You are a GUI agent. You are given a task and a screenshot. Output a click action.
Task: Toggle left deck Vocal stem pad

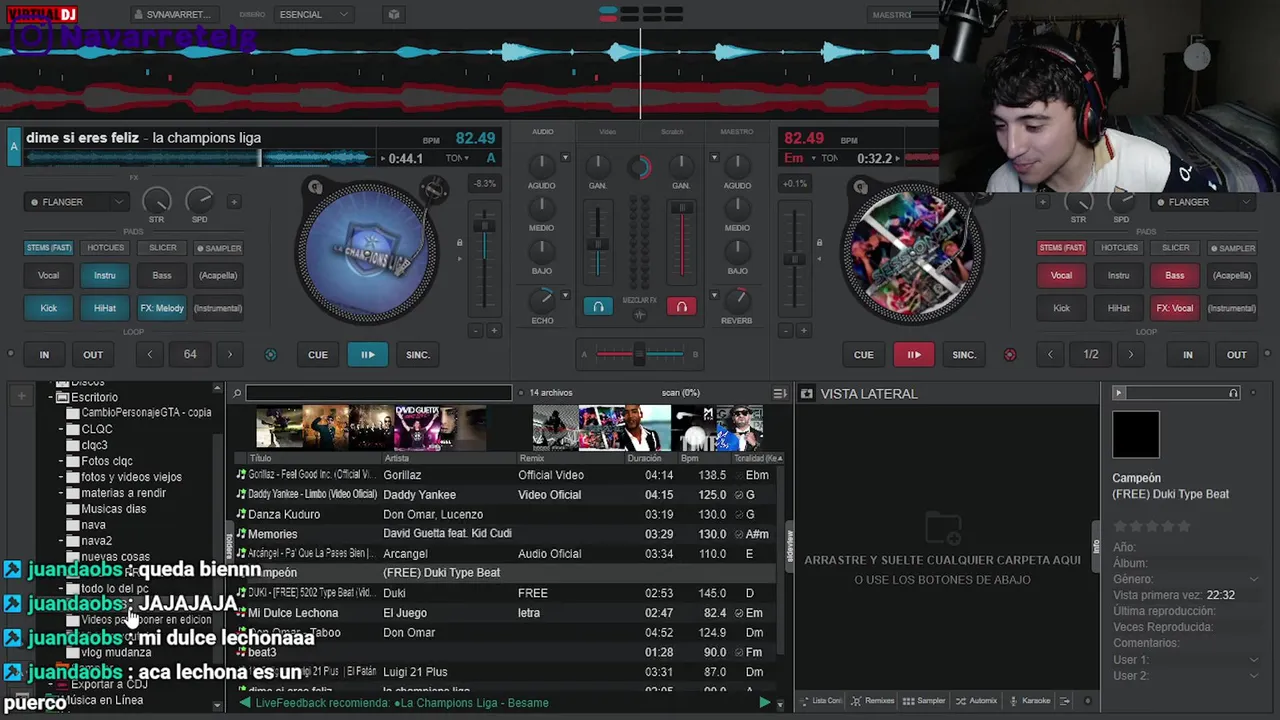point(48,275)
